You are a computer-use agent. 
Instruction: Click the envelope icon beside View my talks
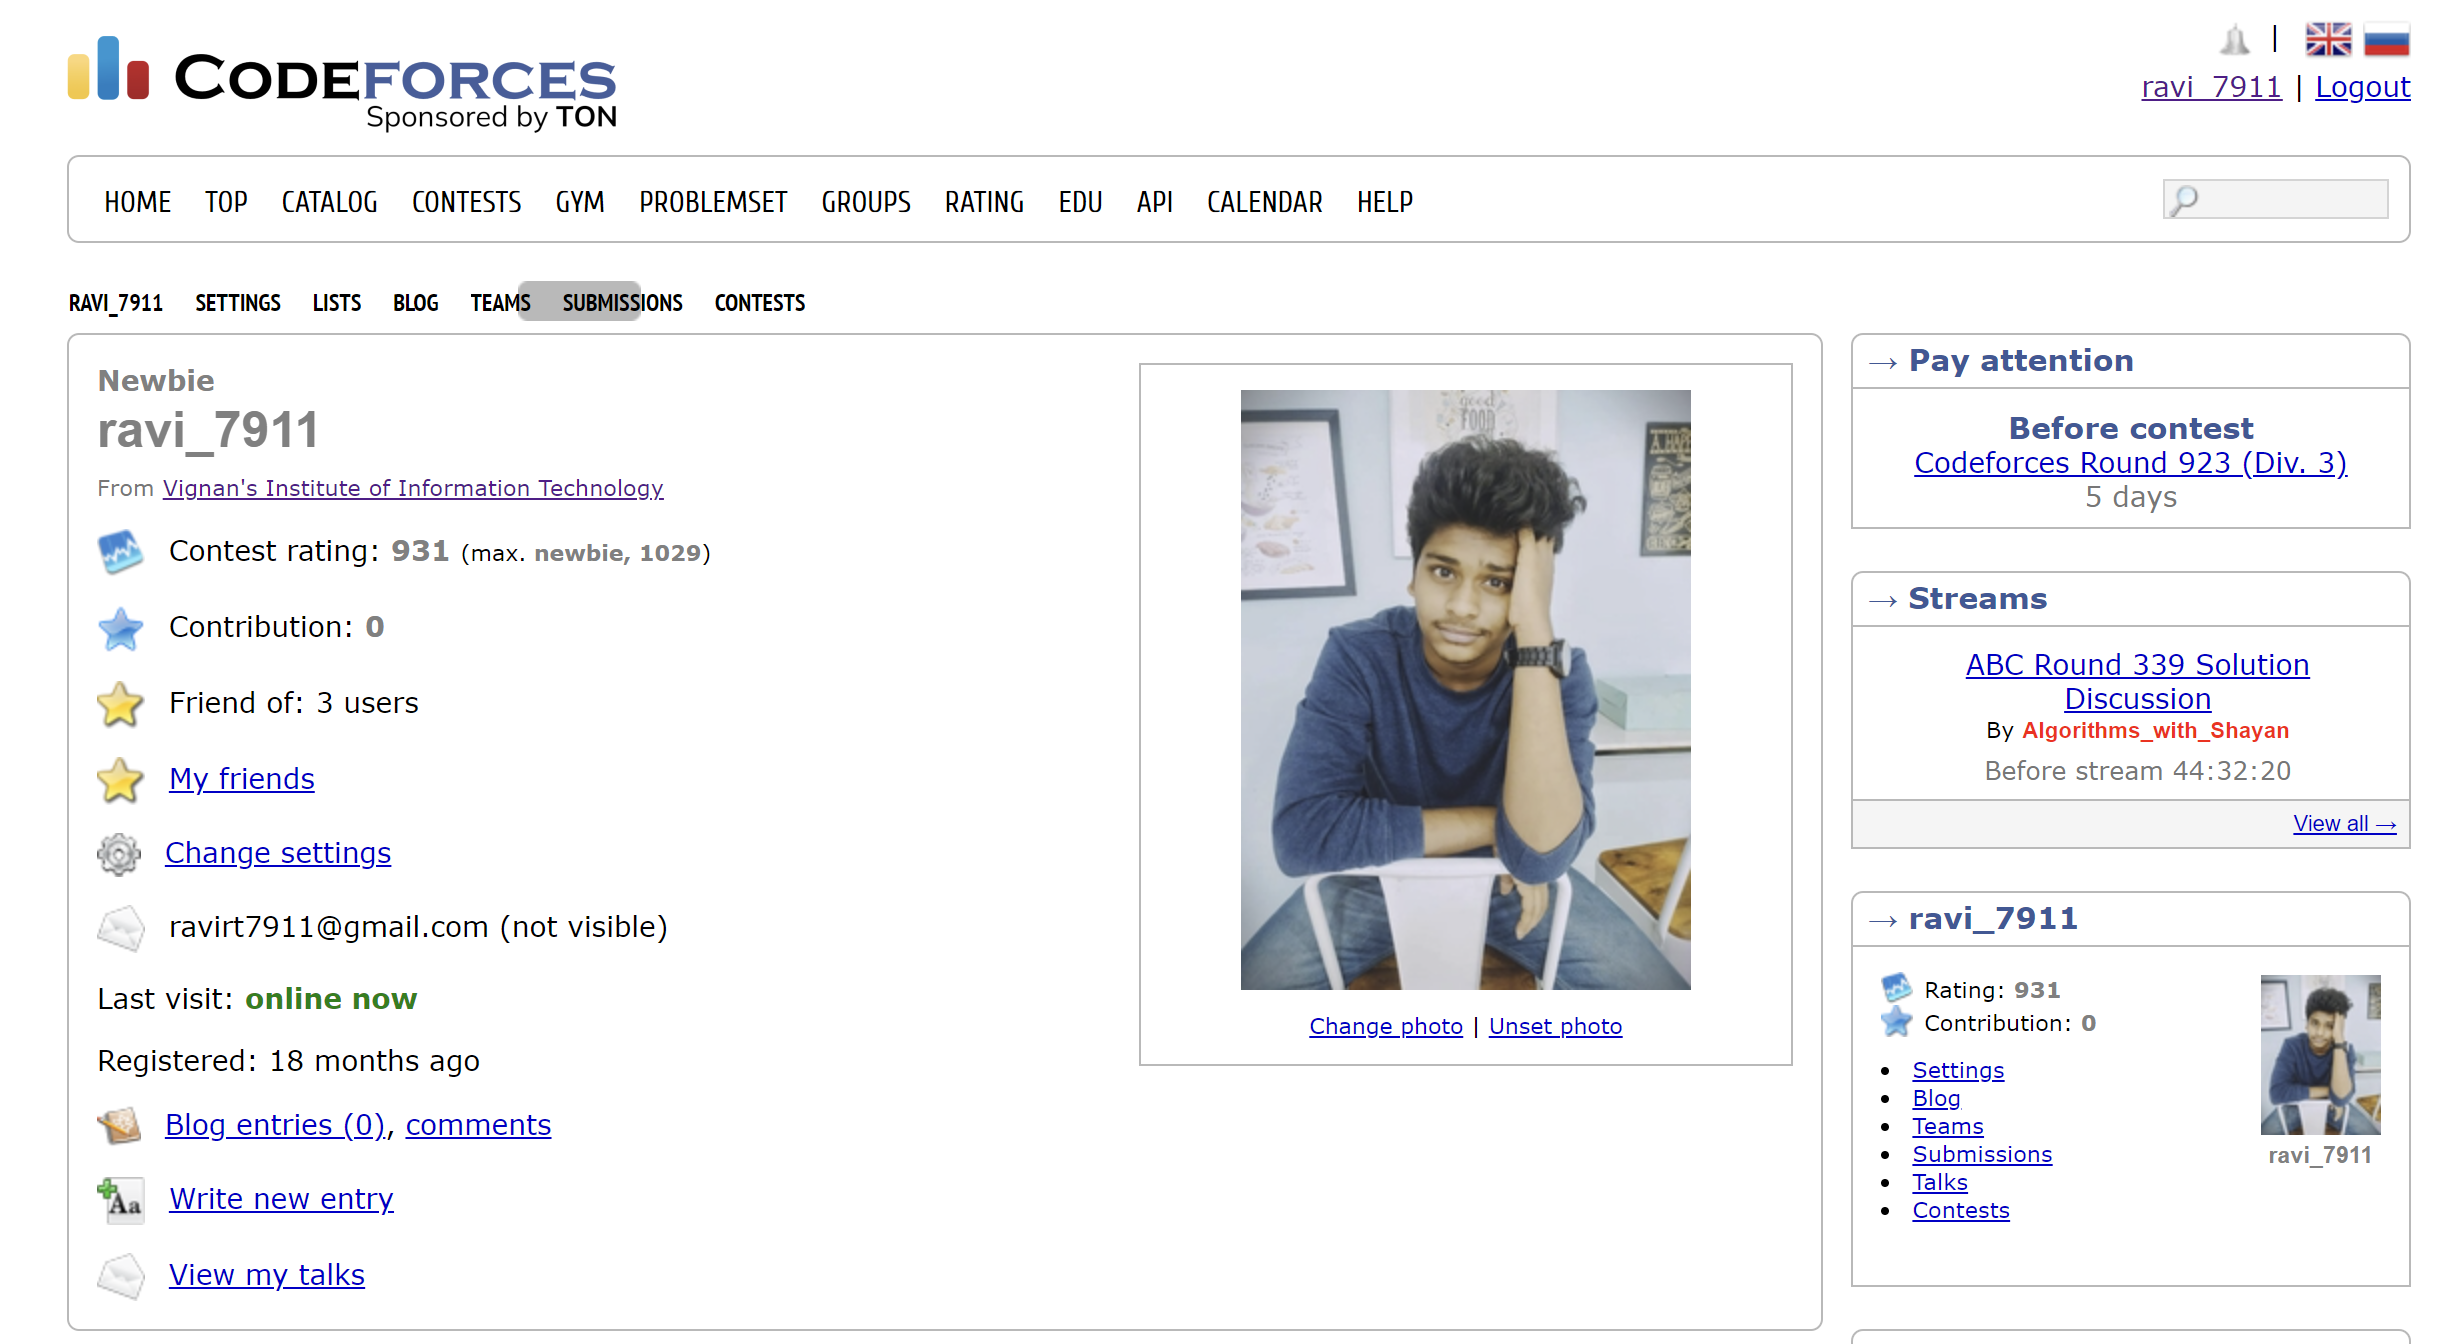point(121,1276)
